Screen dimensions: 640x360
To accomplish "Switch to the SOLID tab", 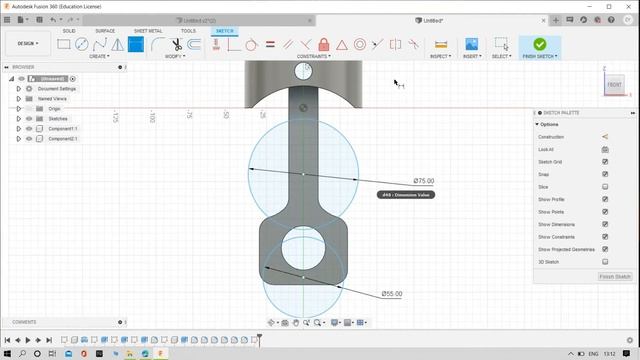I will click(69, 31).
